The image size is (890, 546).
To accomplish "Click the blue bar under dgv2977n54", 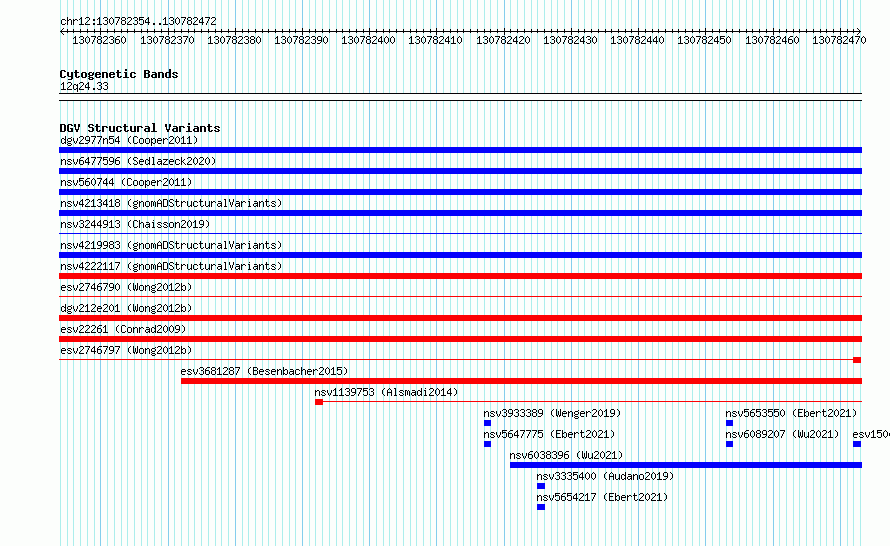I will pyautogui.click(x=460, y=150).
